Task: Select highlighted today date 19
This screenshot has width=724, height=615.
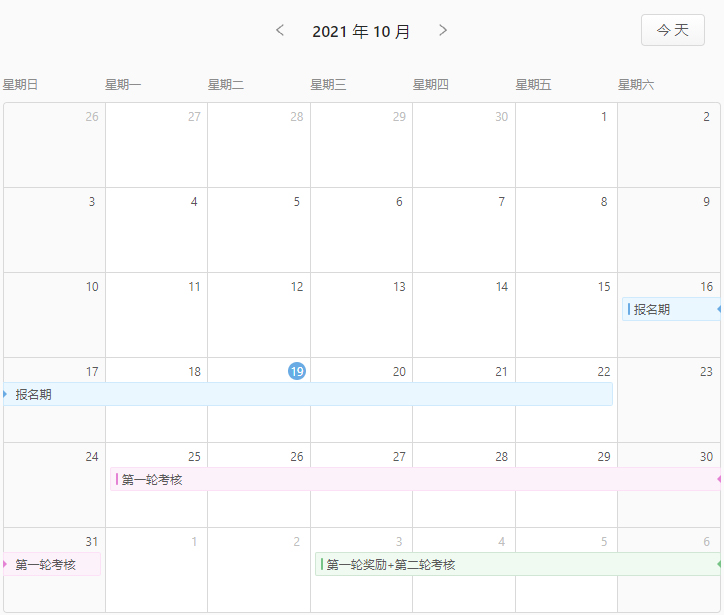Action: click(297, 371)
